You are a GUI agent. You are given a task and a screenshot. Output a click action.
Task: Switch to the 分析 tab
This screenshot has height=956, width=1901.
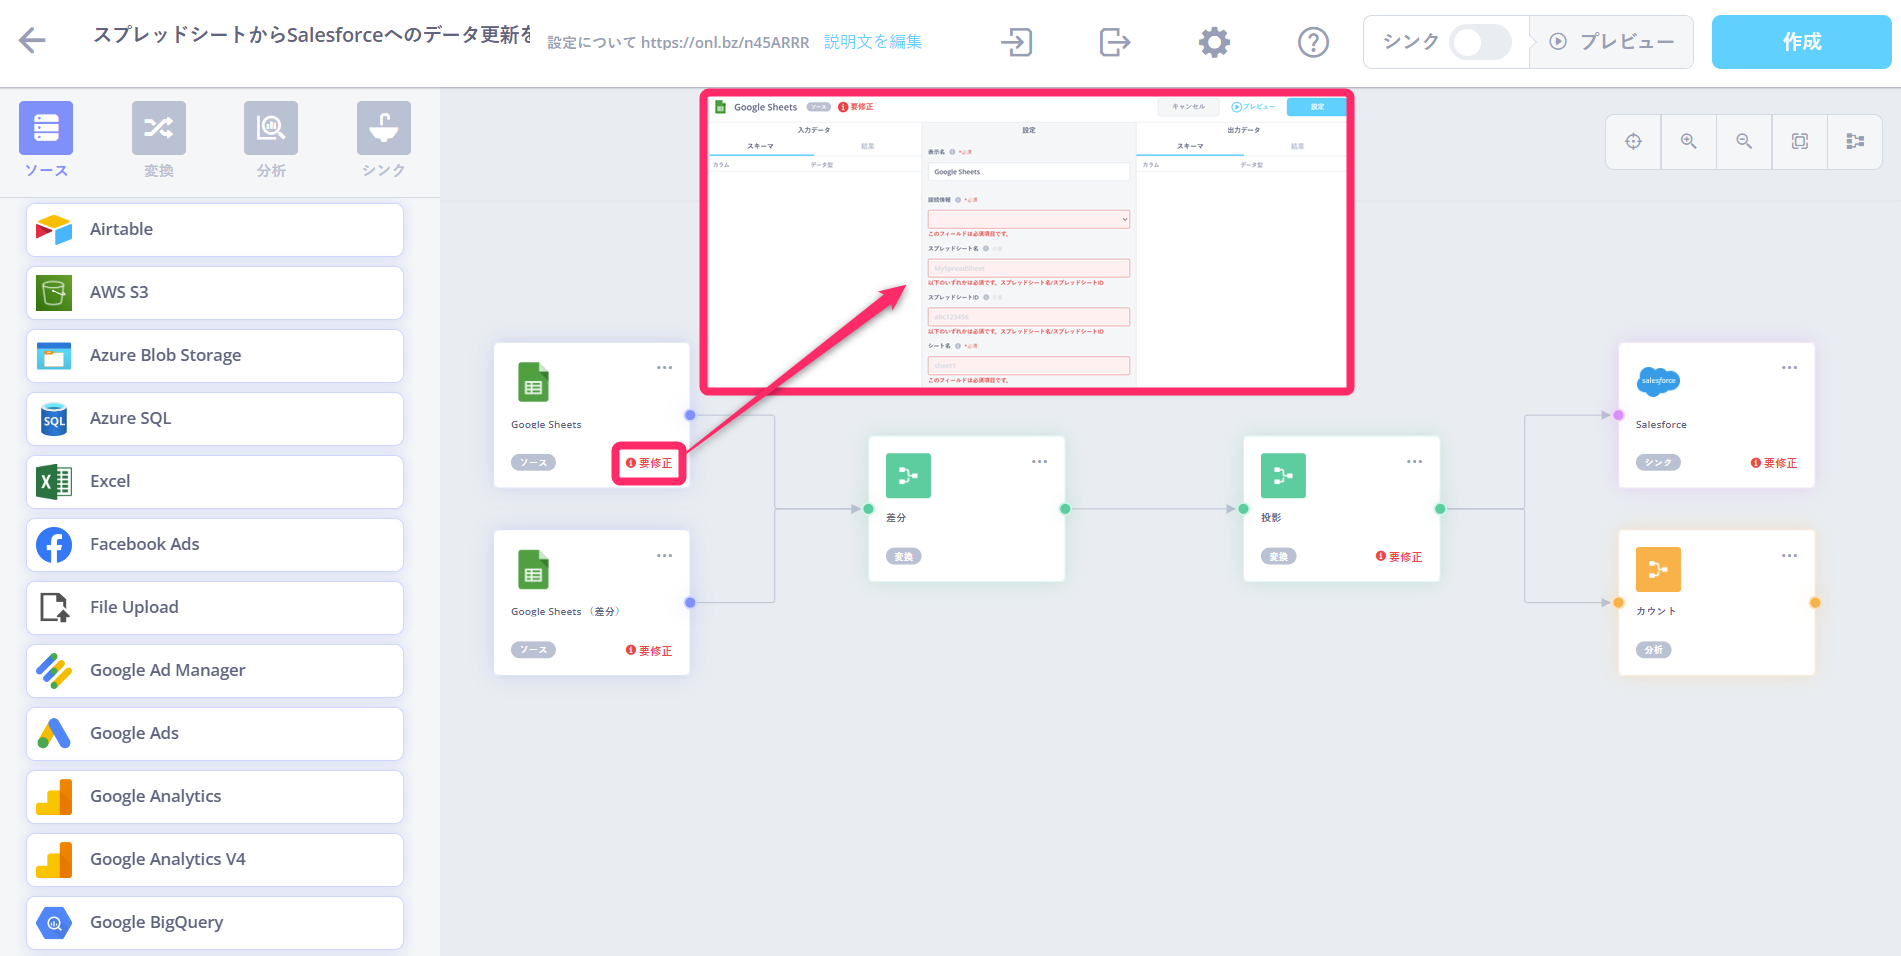coord(271,140)
